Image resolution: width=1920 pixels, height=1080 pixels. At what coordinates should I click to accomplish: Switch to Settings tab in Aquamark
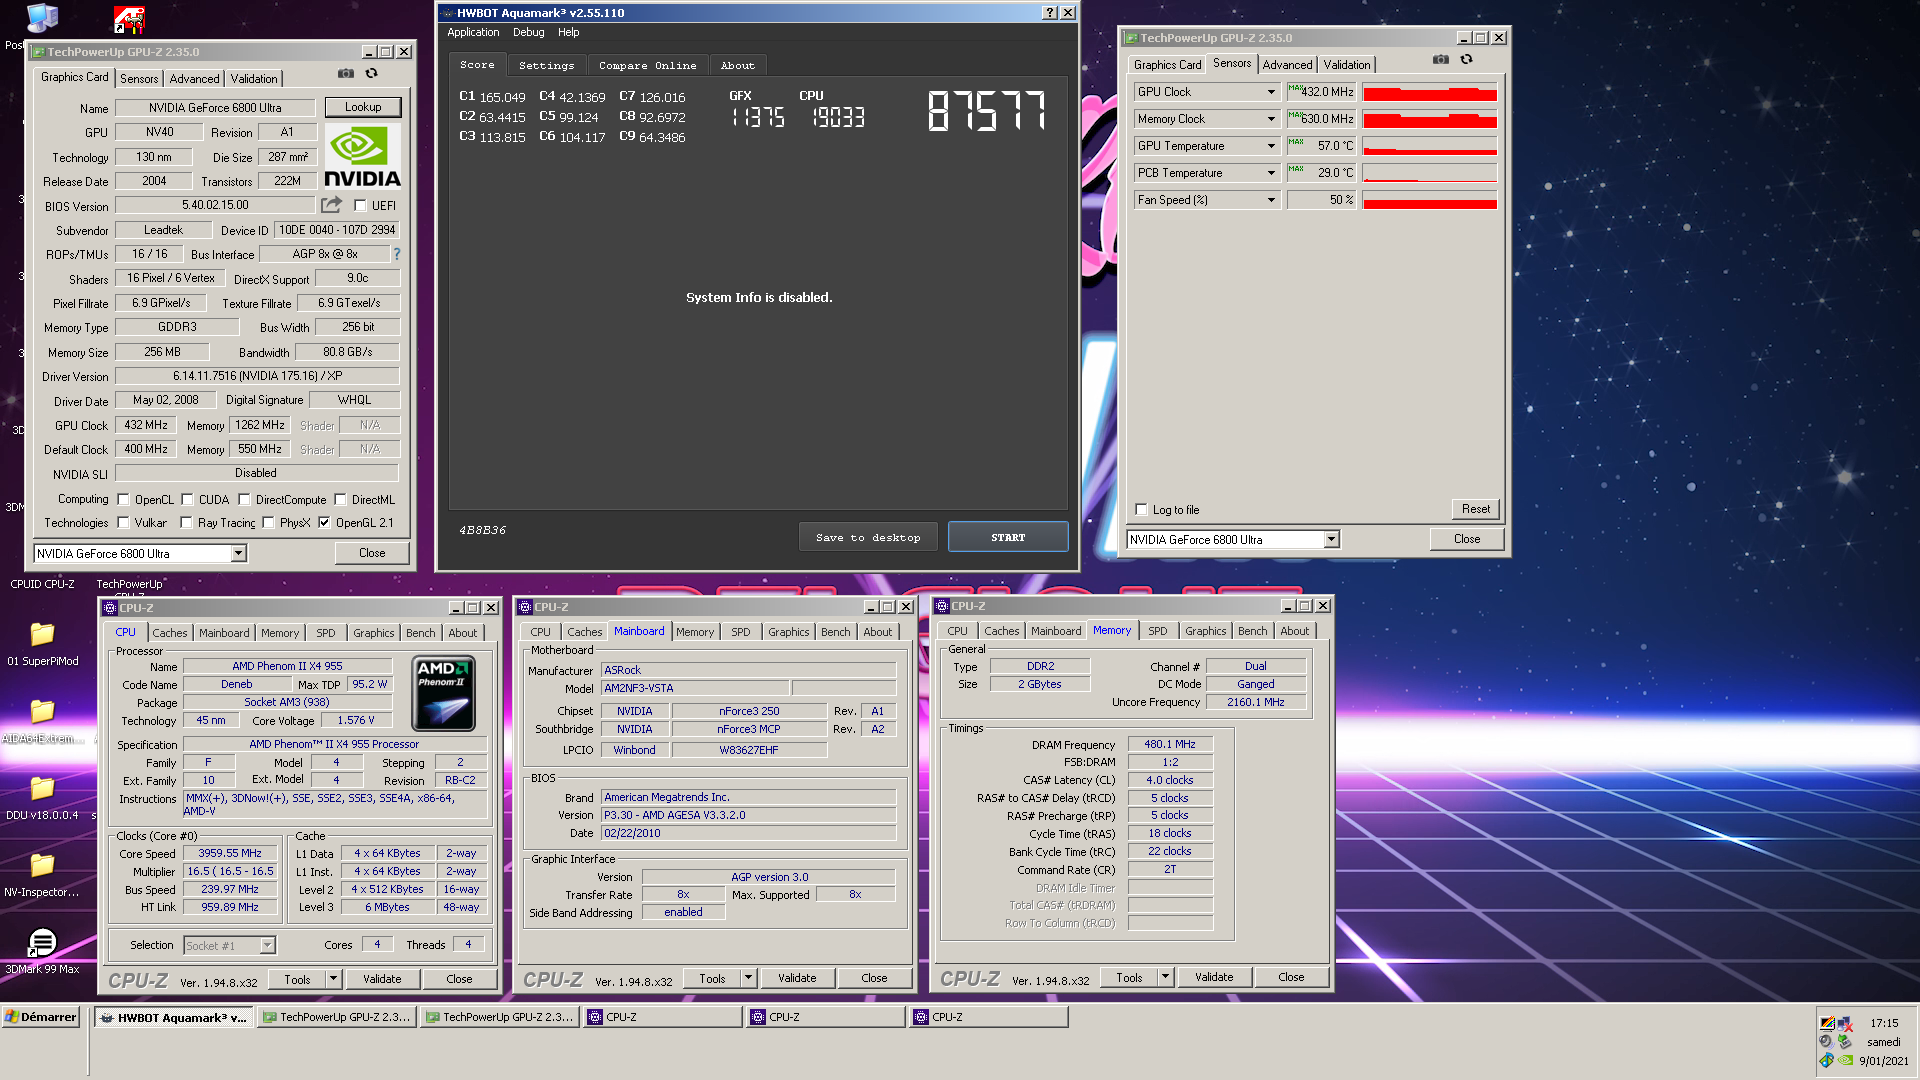(546, 65)
